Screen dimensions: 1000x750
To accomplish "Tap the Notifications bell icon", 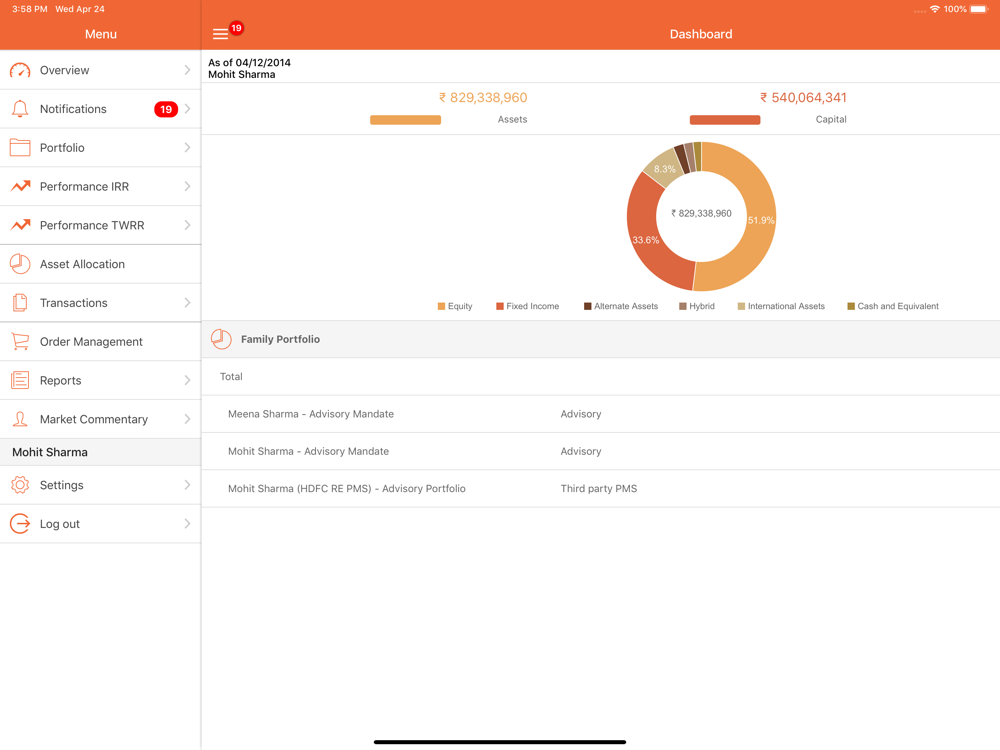I will pos(20,109).
